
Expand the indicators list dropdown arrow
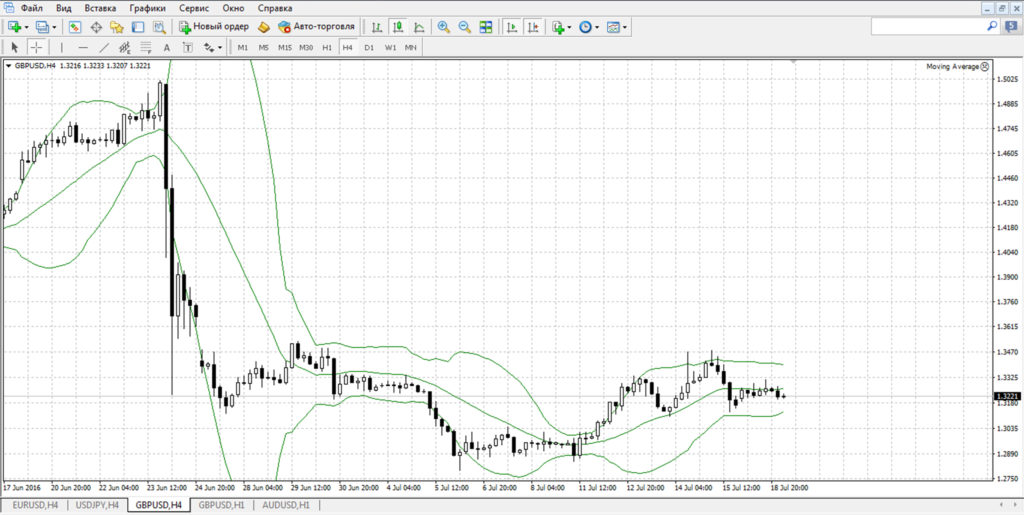click(569, 27)
